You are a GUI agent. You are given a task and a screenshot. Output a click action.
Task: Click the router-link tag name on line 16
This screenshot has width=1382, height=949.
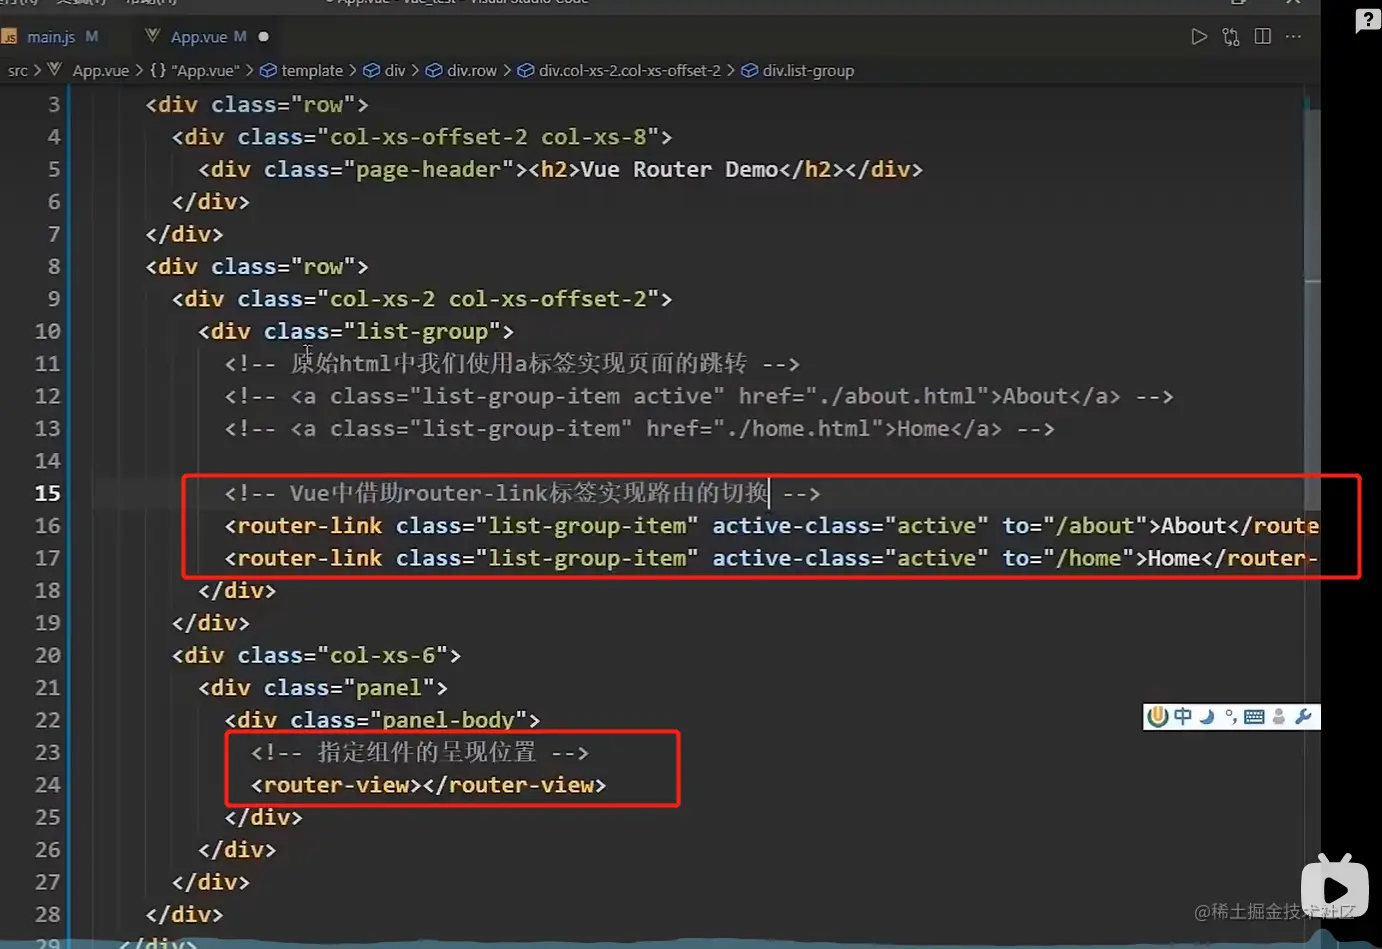pos(309,526)
